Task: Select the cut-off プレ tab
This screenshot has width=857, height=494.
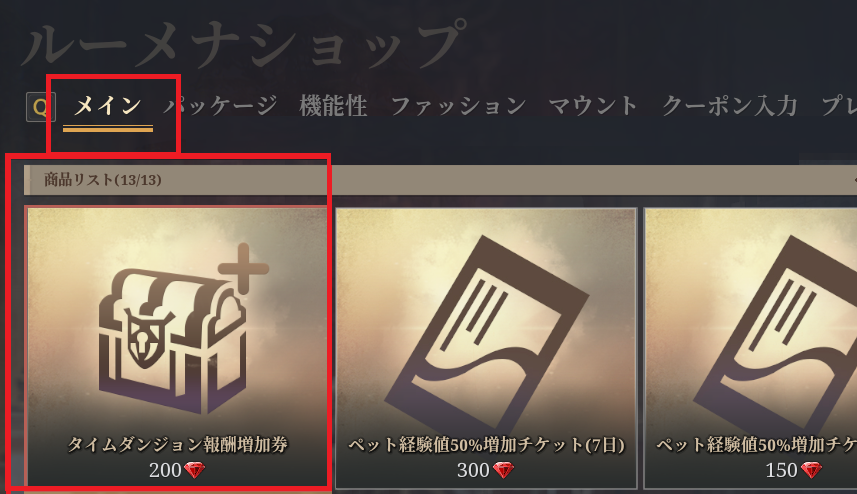Action: pos(840,105)
